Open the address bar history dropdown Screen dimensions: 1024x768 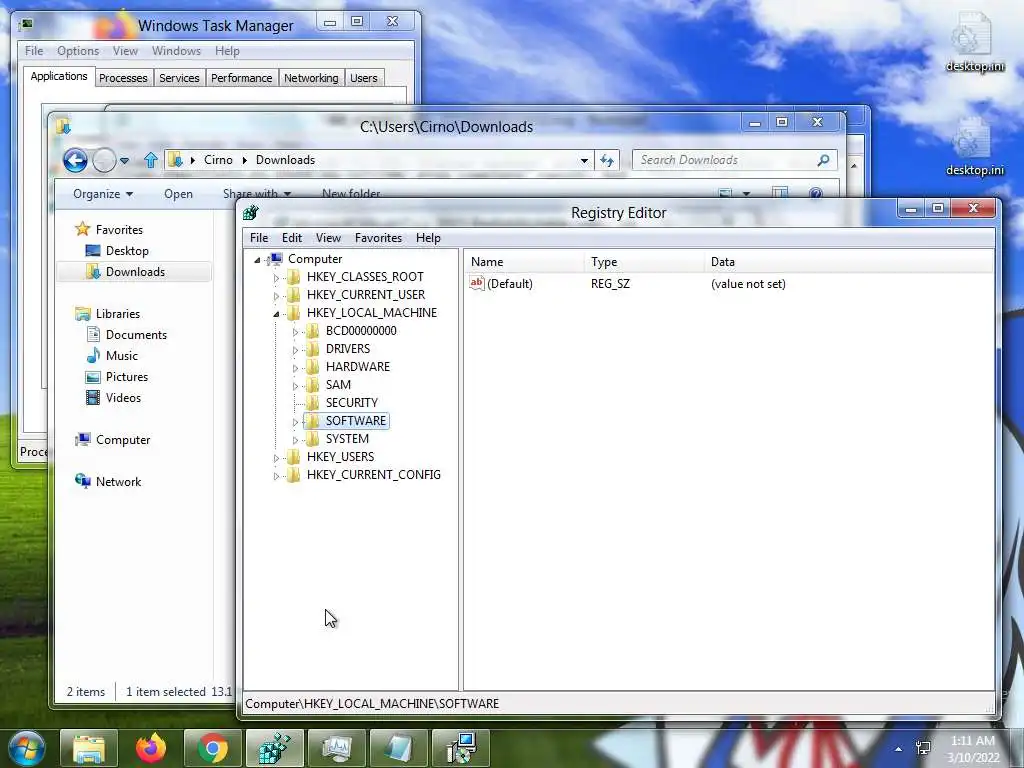click(584, 161)
